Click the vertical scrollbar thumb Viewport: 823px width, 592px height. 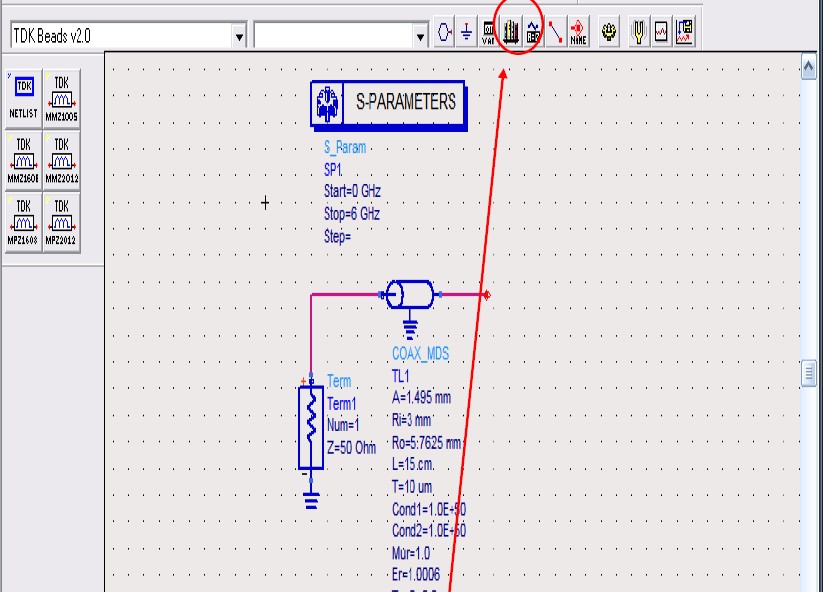point(809,373)
